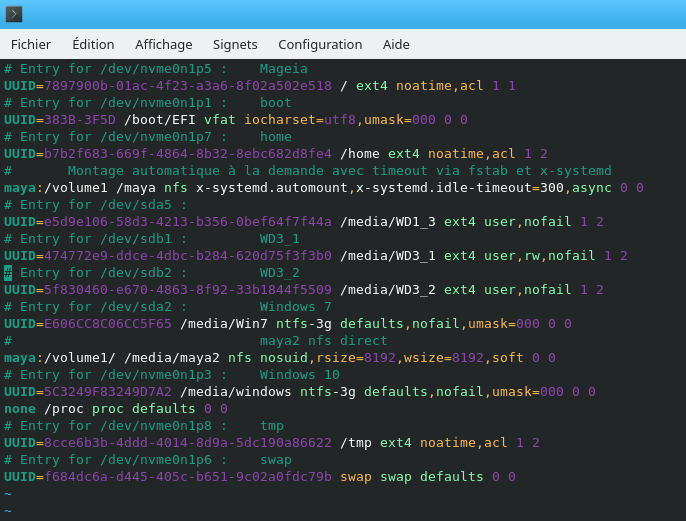Click /media/Win7 mount point
The image size is (686, 521).
[224, 325]
